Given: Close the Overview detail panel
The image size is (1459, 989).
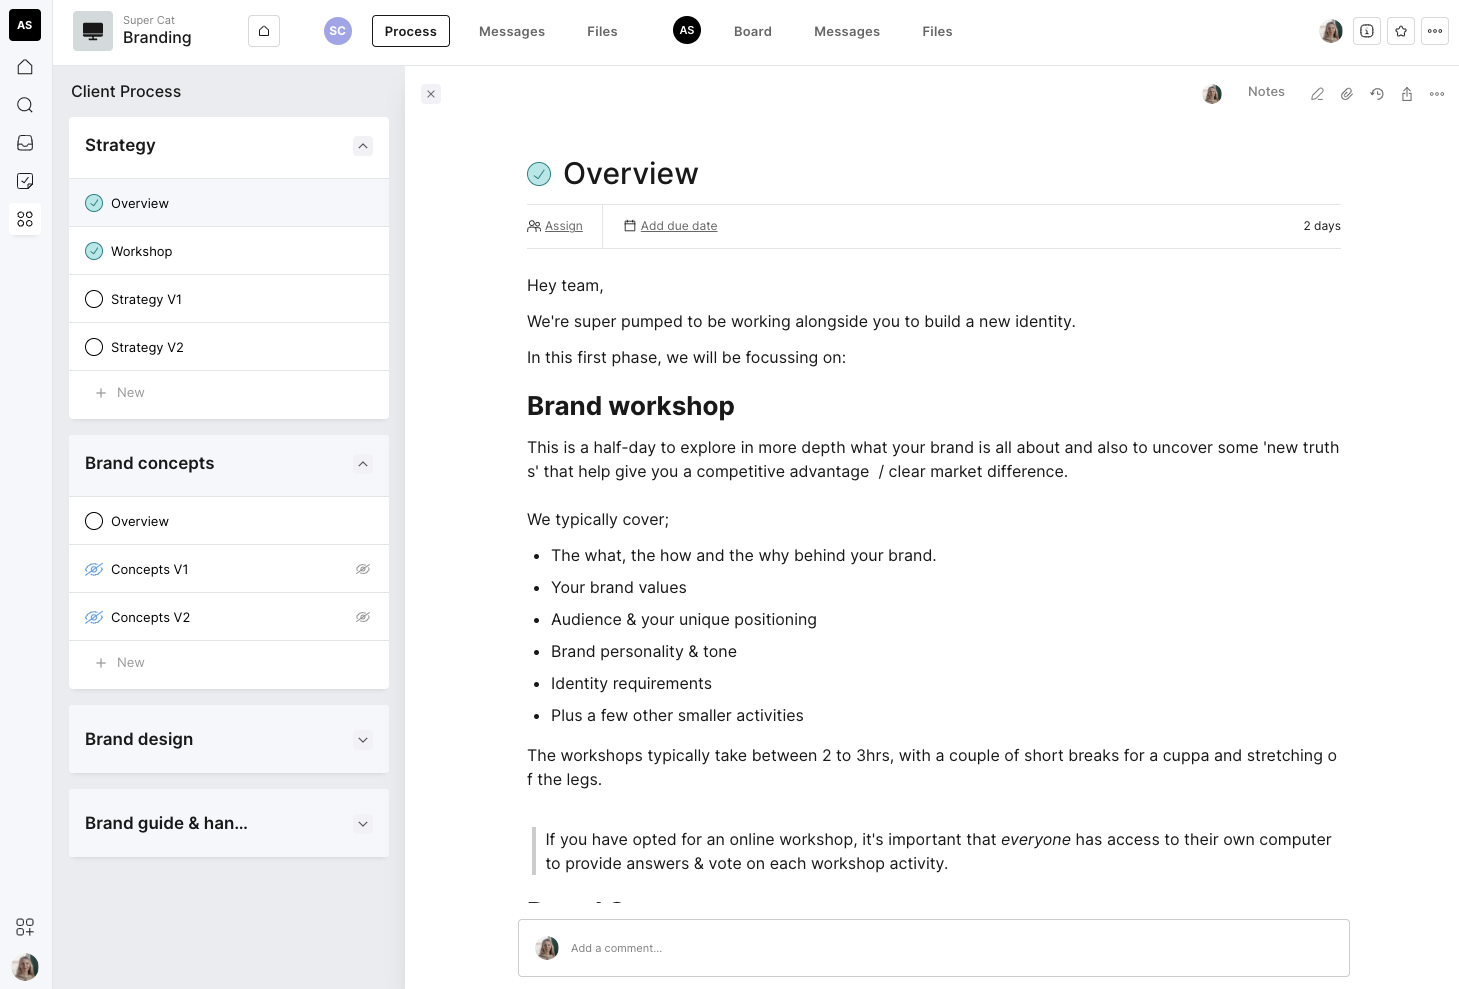Looking at the screenshot, I should pos(431,94).
